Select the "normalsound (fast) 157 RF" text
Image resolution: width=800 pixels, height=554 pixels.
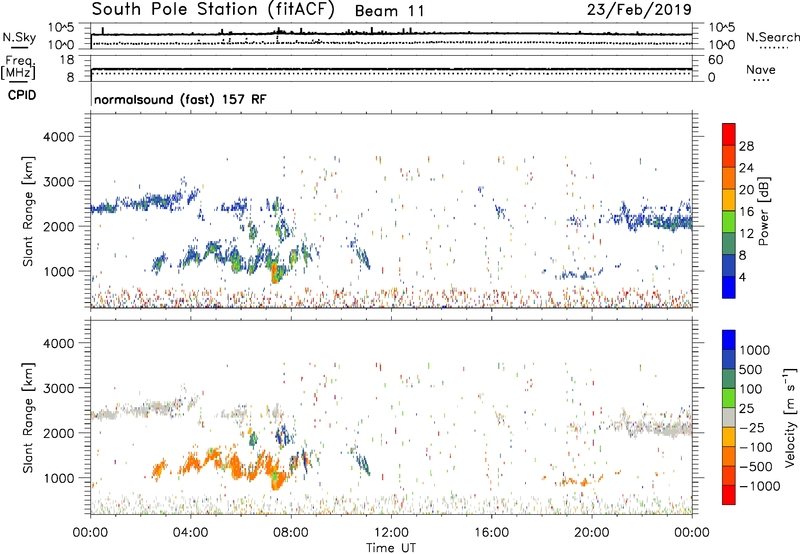(x=180, y=99)
